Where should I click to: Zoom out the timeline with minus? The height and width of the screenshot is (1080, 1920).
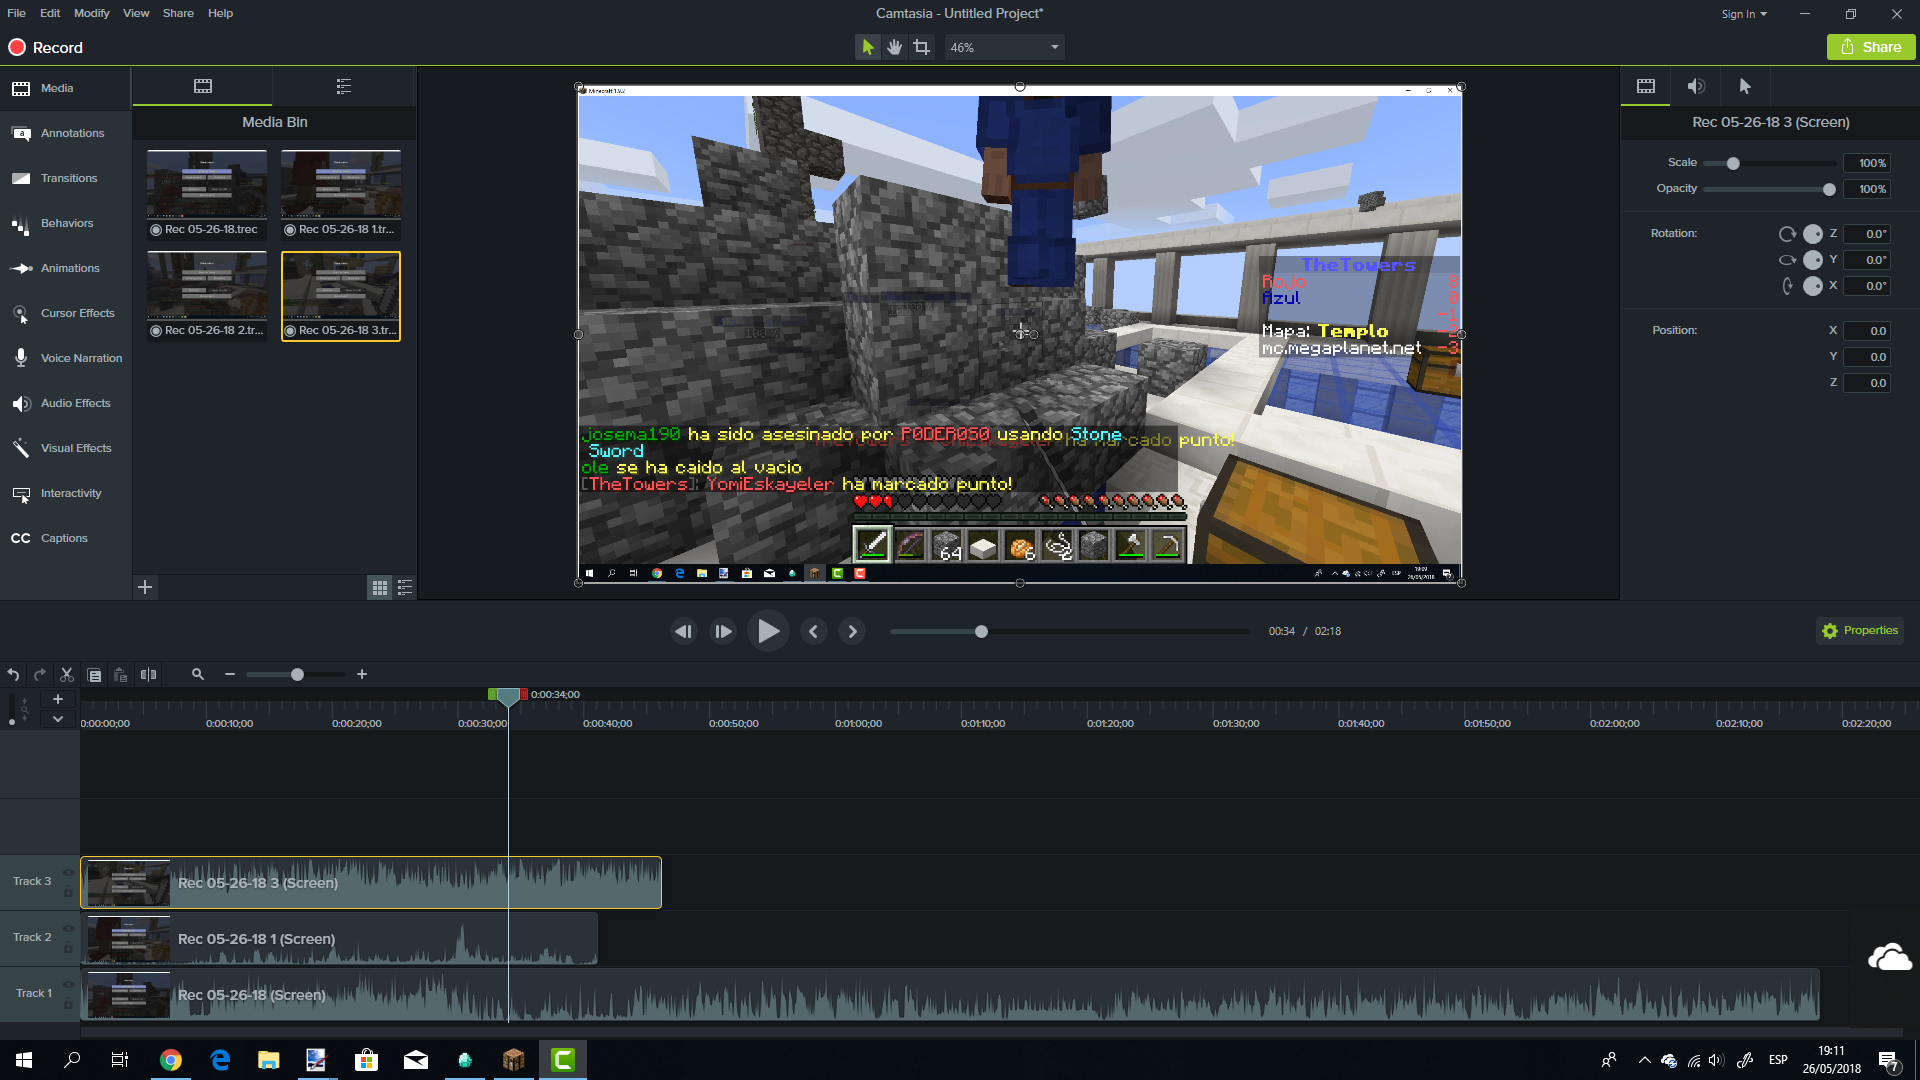click(x=230, y=675)
